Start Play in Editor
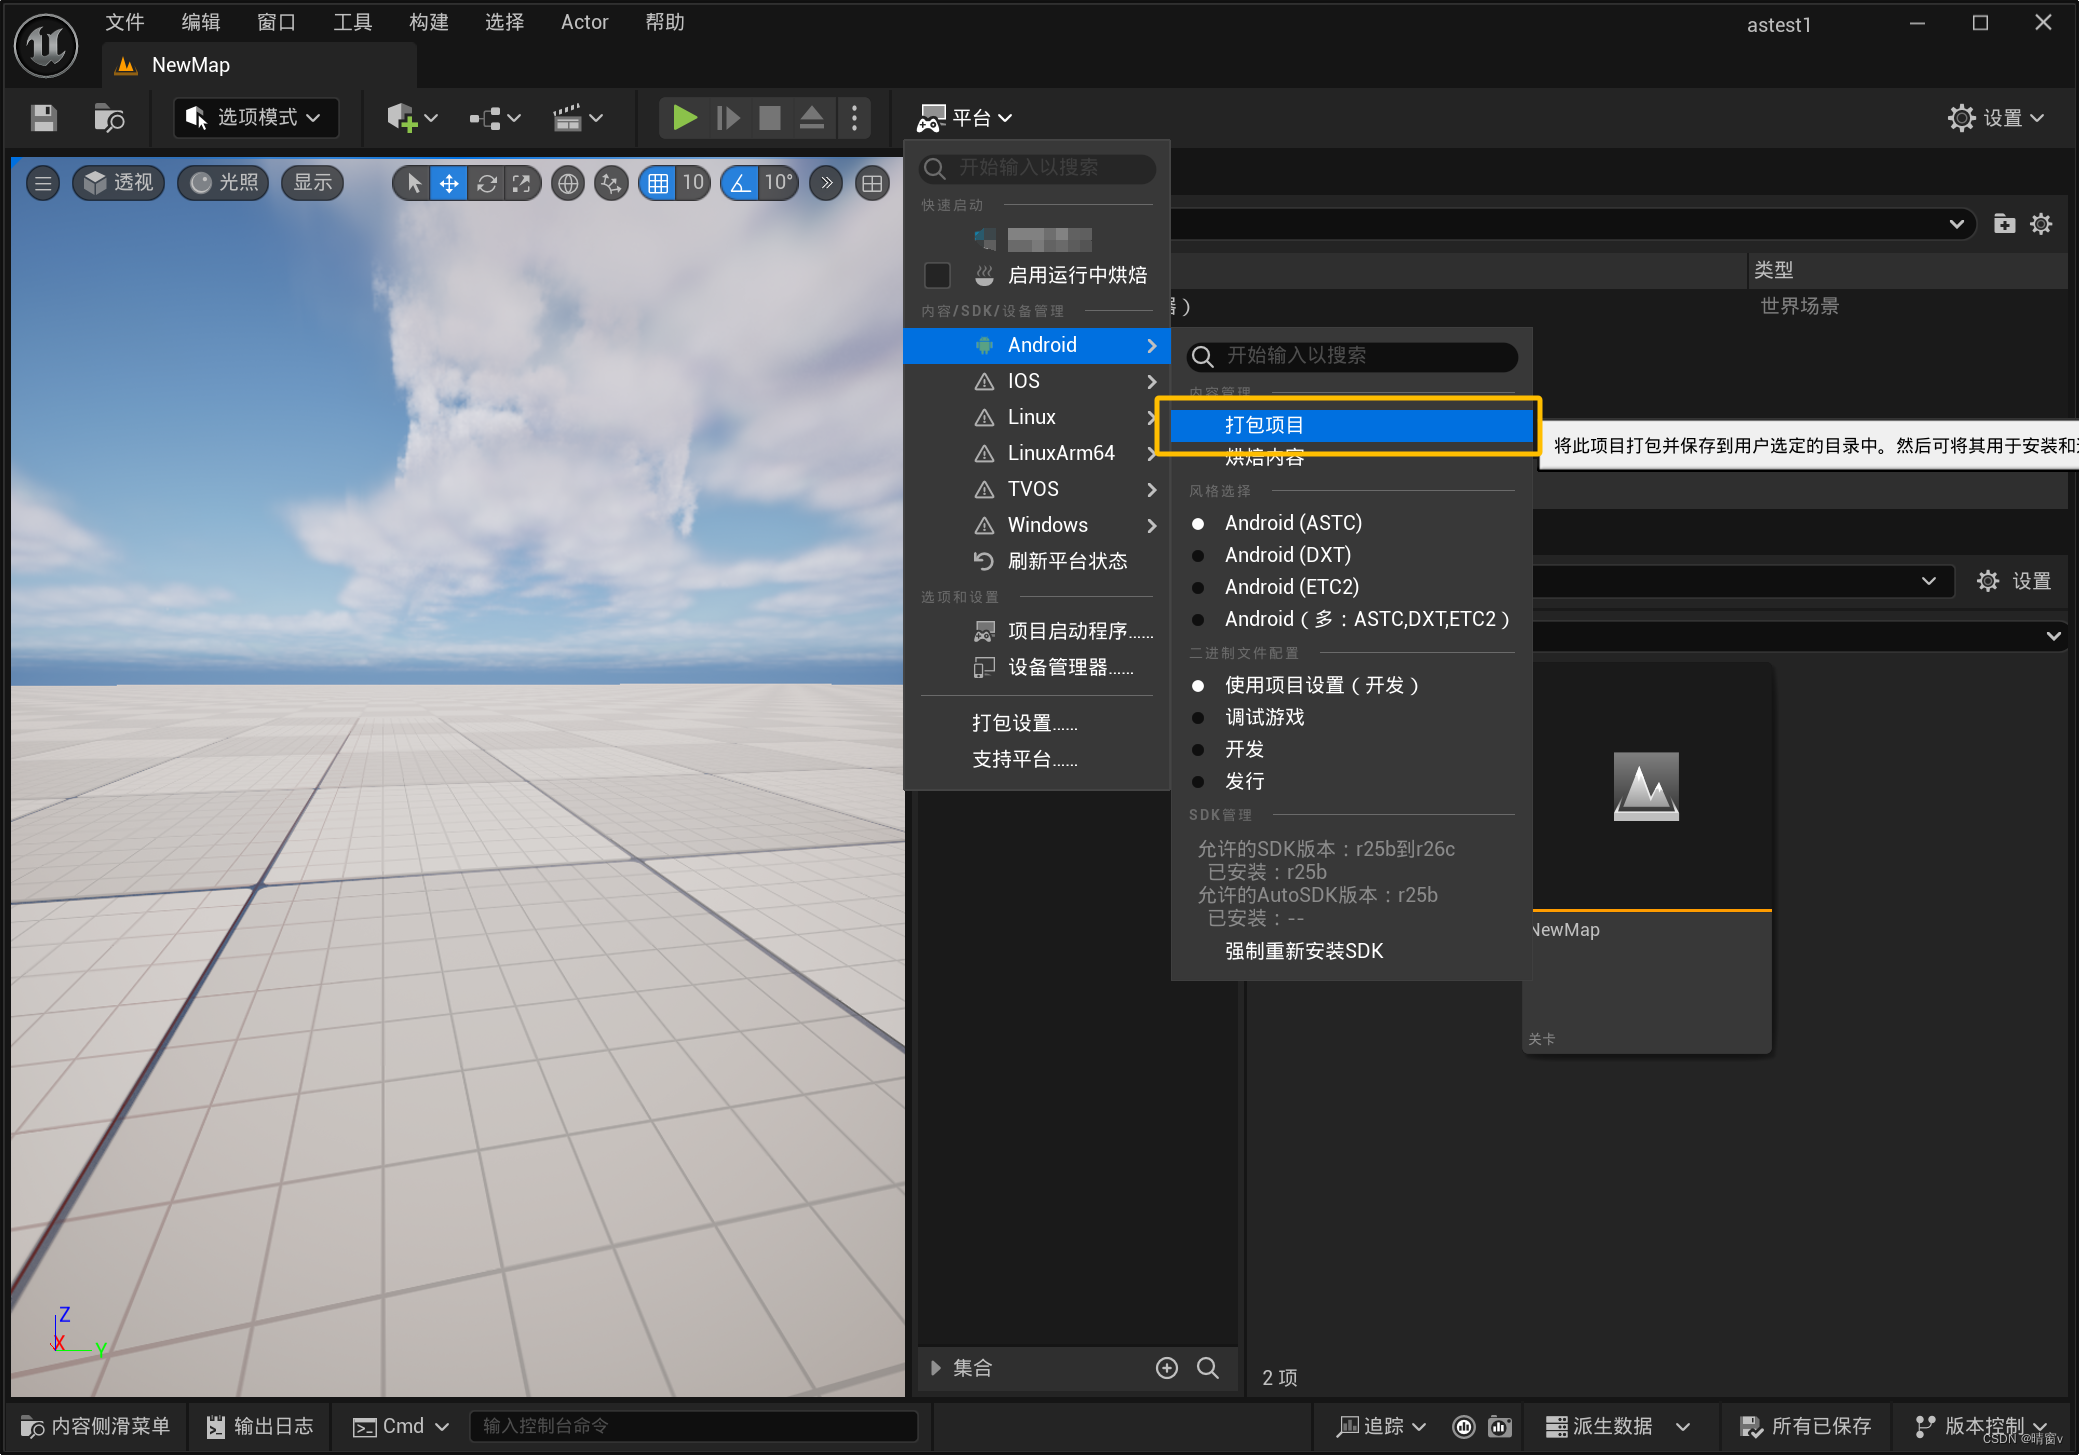Image resolution: width=2079 pixels, height=1455 pixels. (684, 118)
